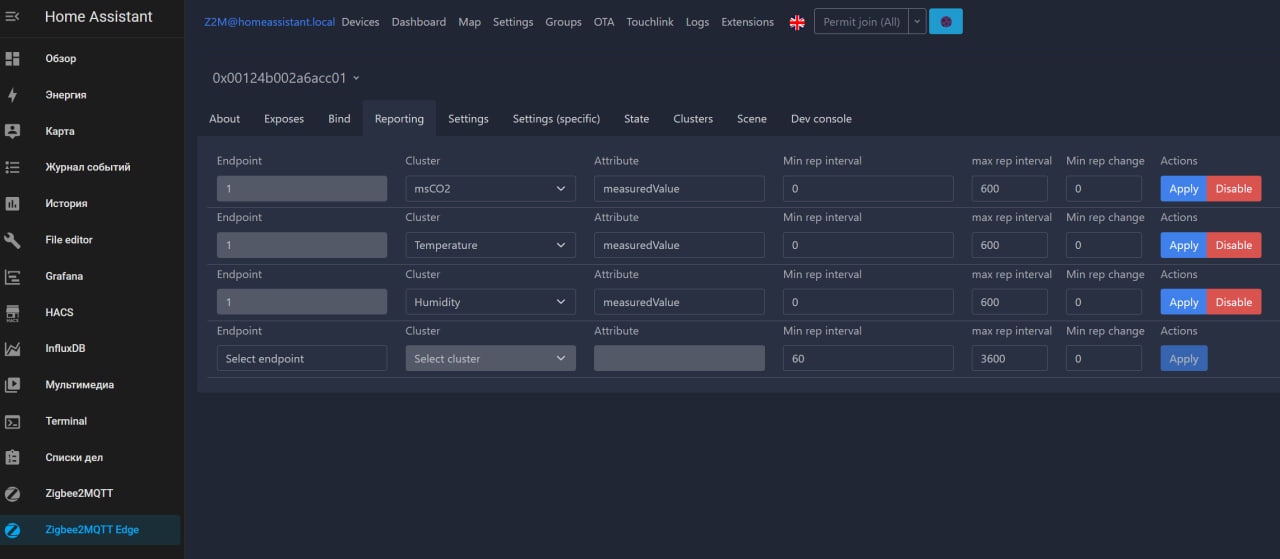Click the Z2M@homeassistant.local link

(x=269, y=22)
